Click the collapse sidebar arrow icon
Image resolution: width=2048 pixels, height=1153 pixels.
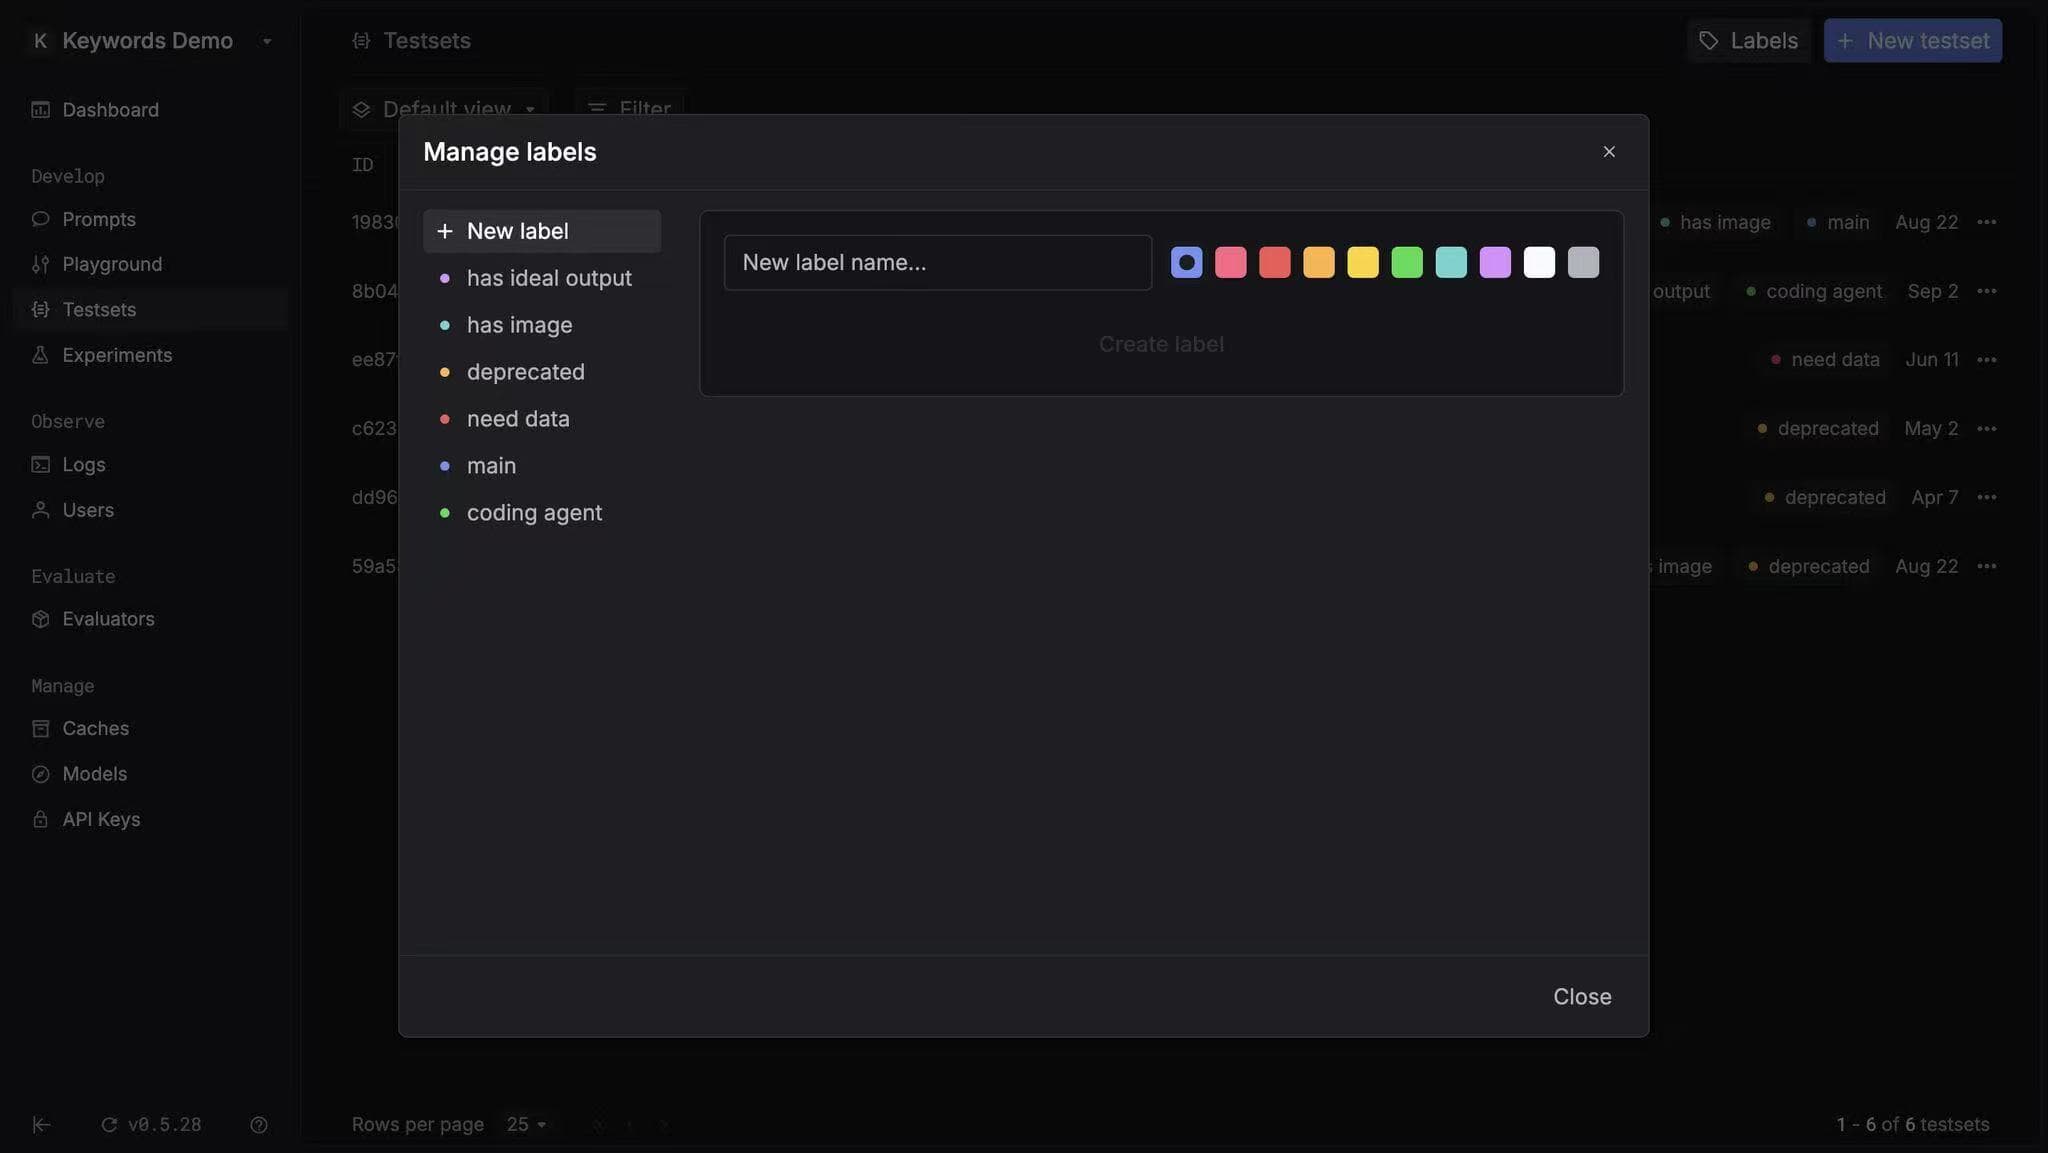click(41, 1125)
